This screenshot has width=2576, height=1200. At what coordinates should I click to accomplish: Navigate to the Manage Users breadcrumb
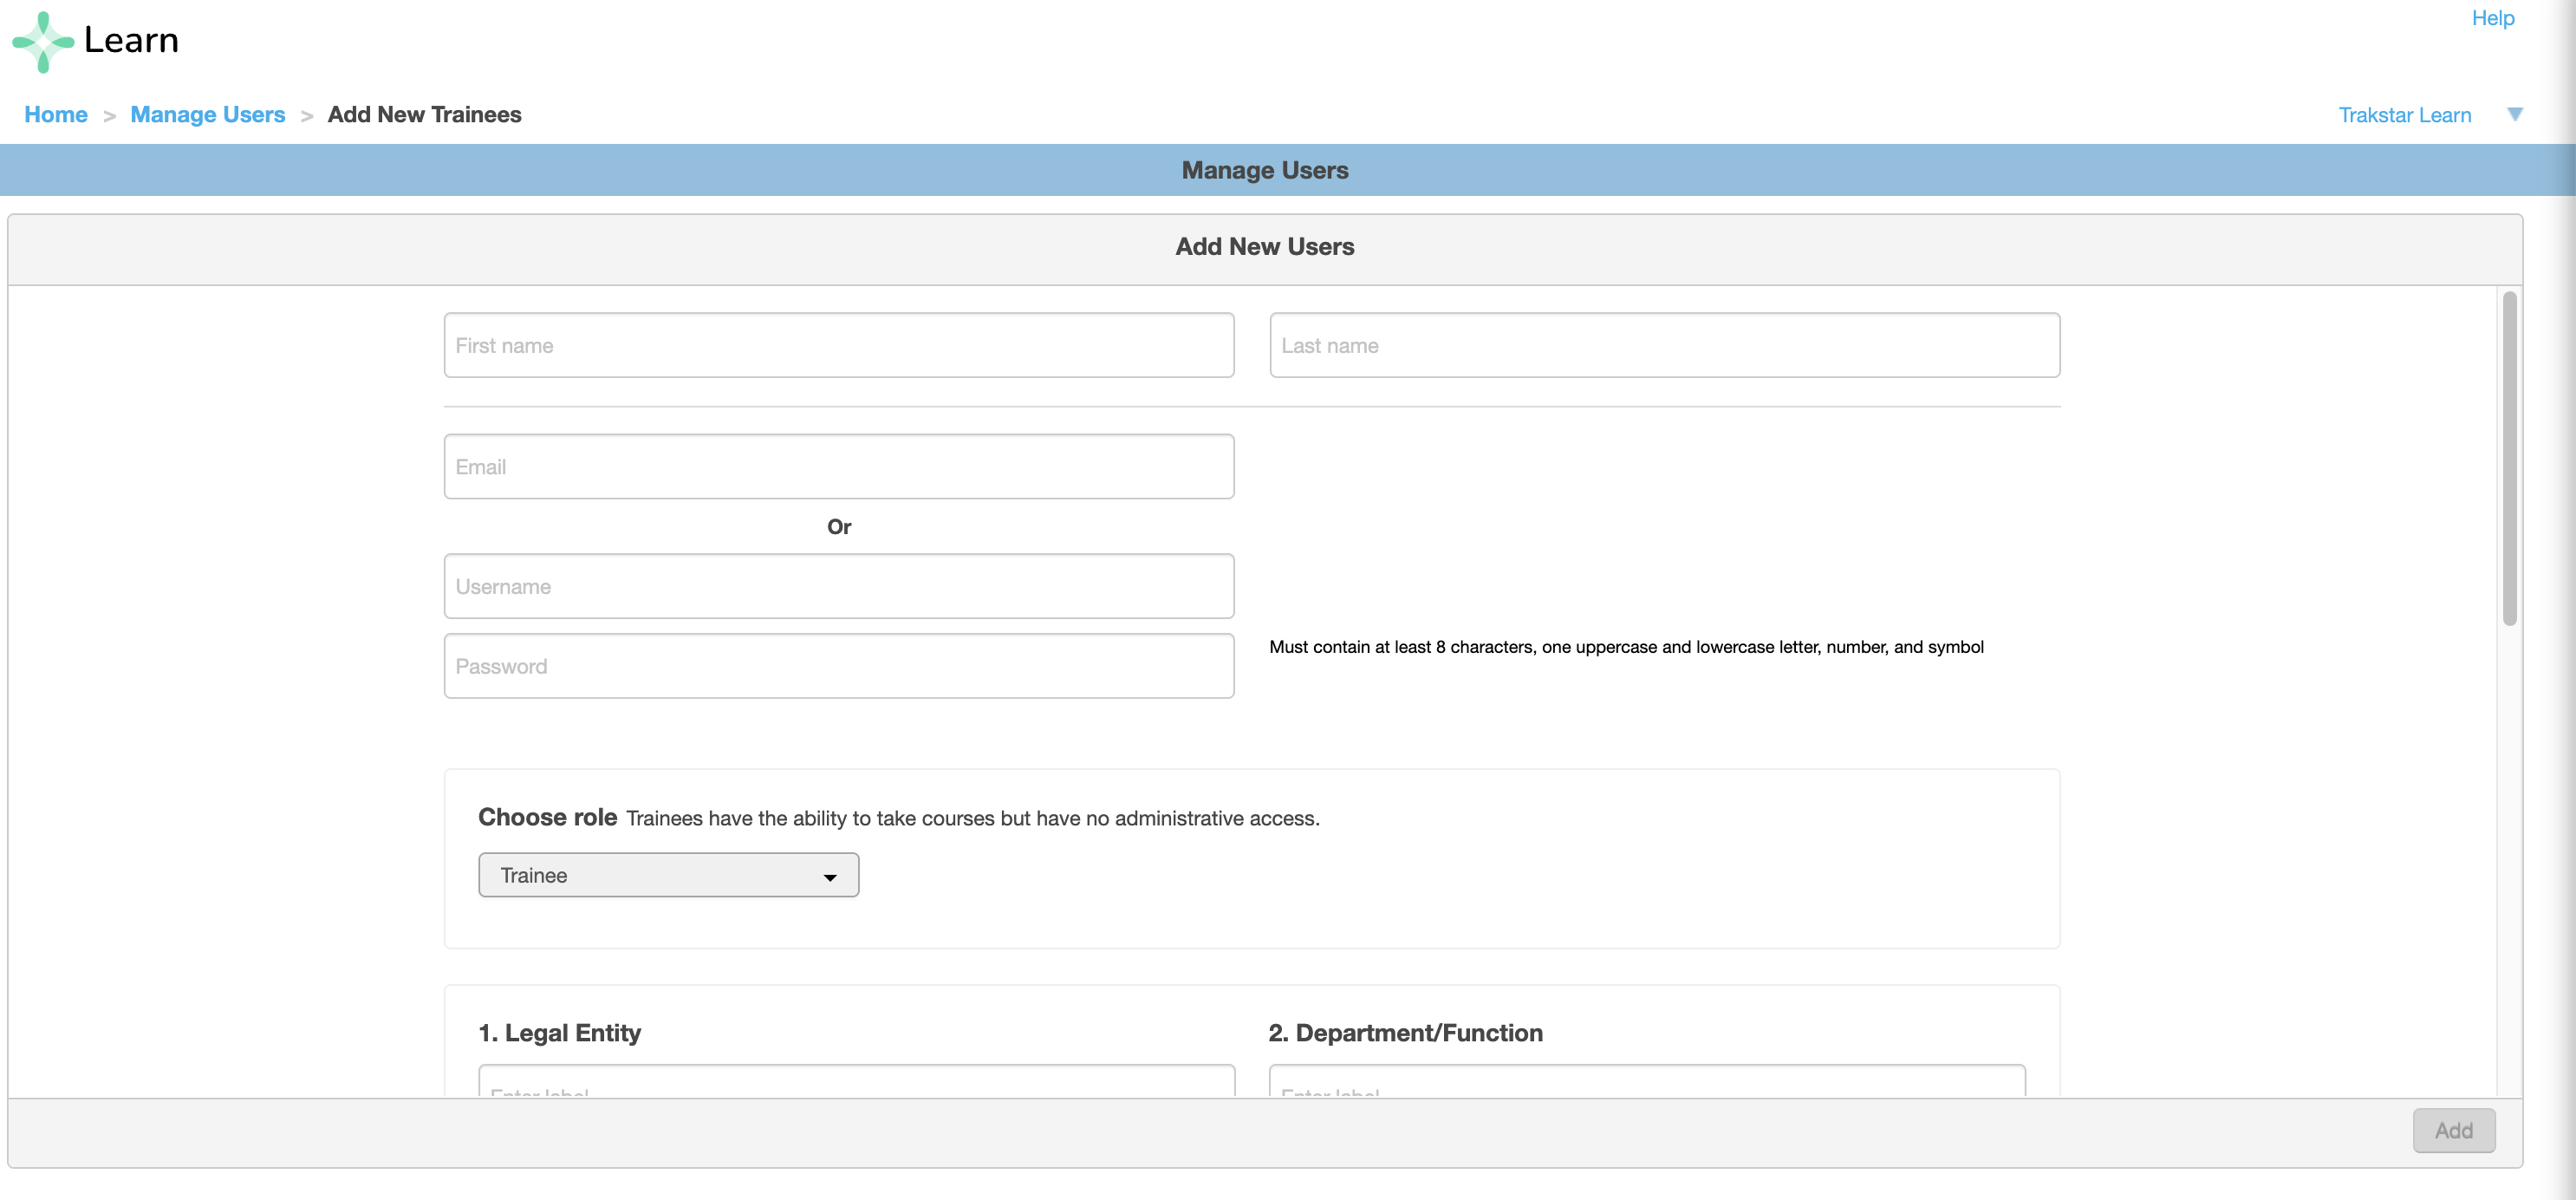point(207,115)
